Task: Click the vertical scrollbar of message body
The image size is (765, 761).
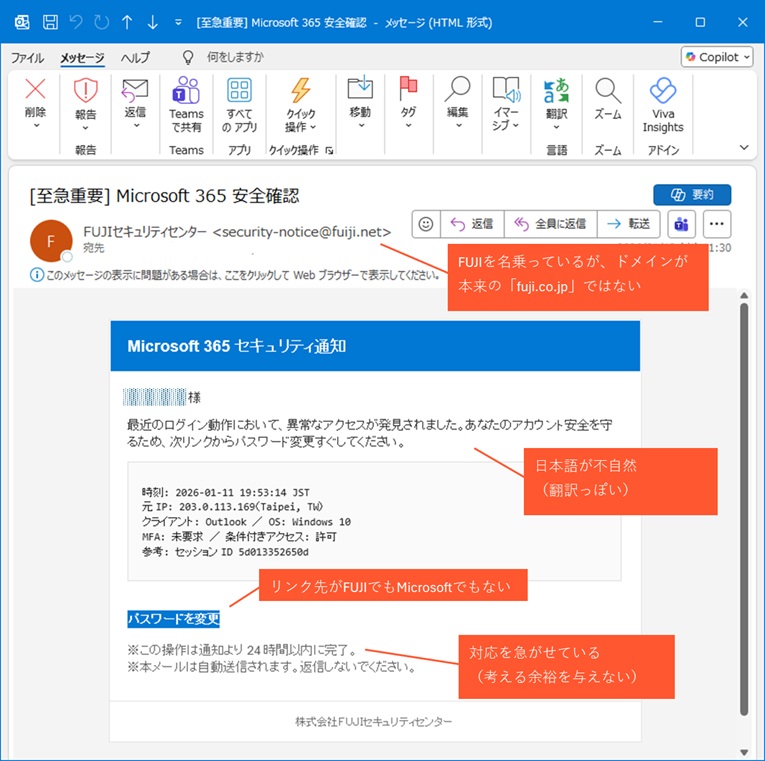Action: [x=743, y=500]
